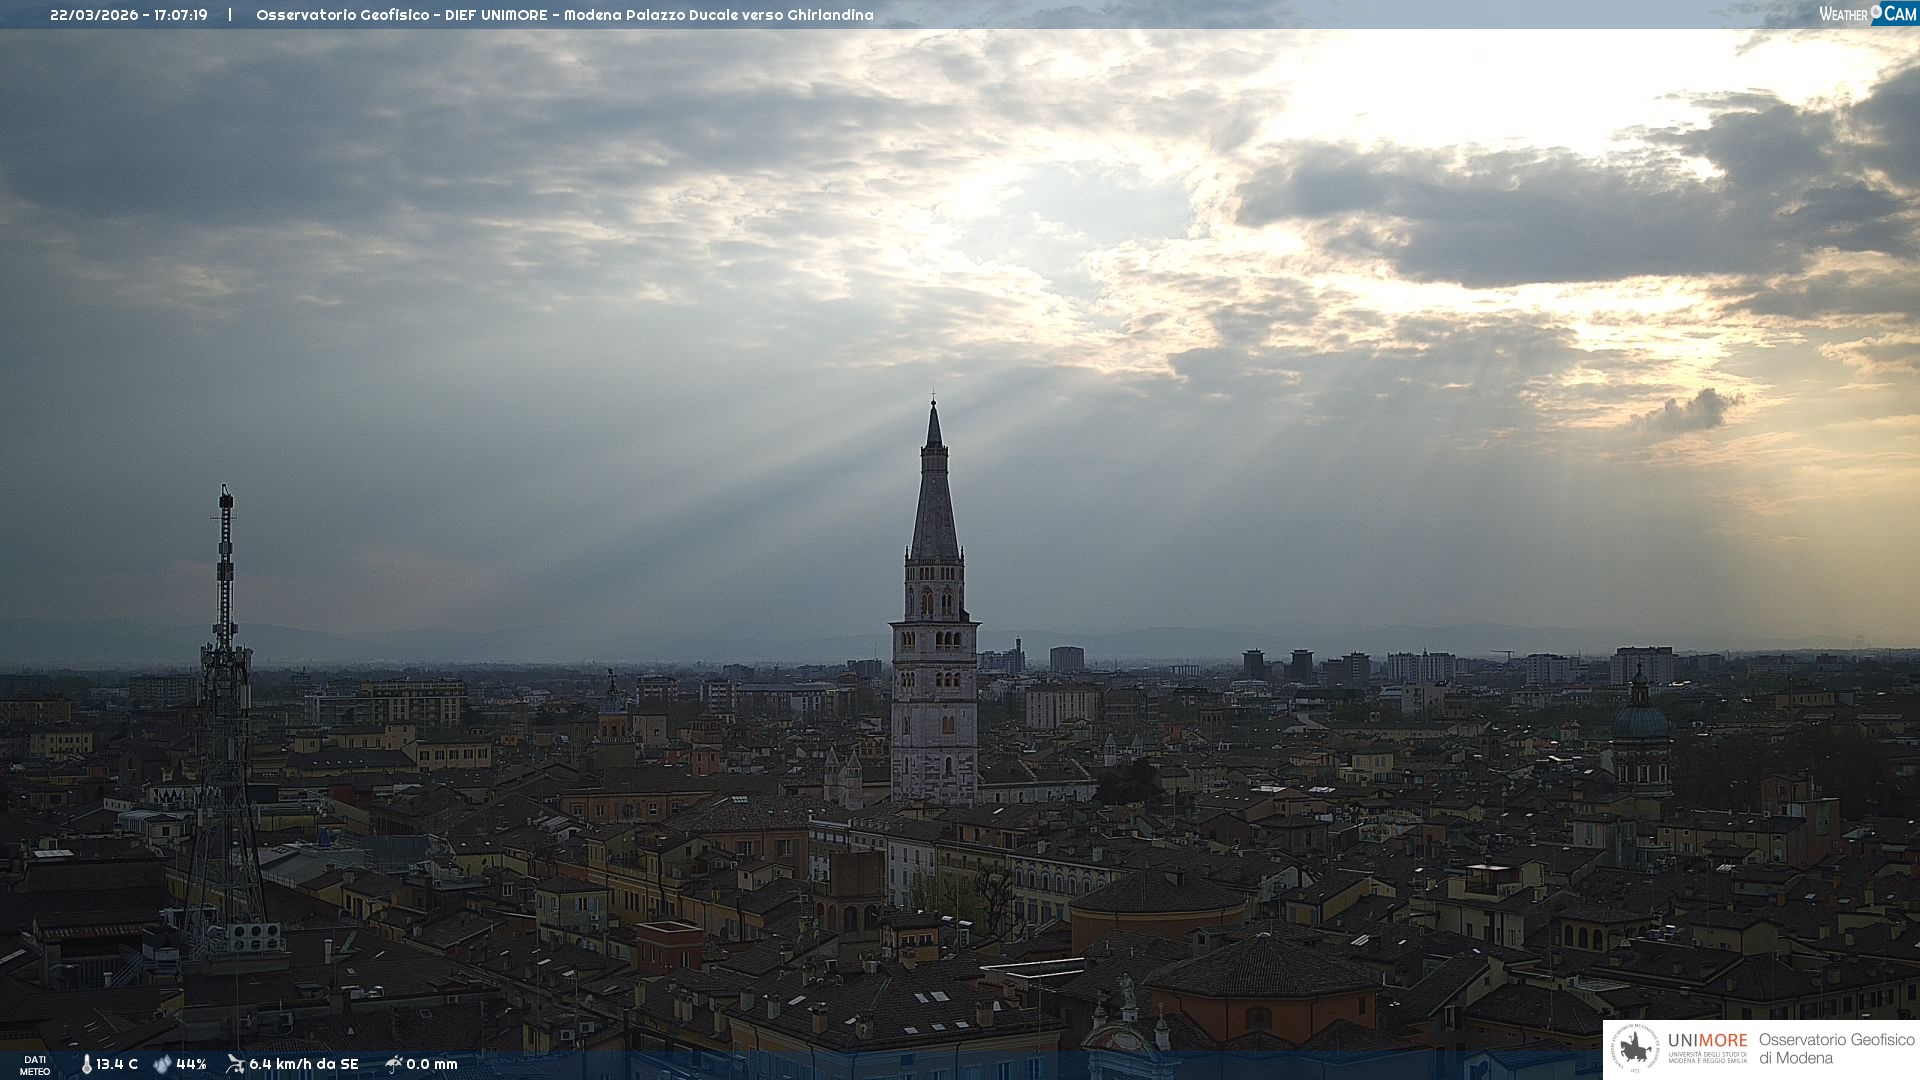Click the thermometer temperature icon
This screenshot has width=1920, height=1080.
point(86,1064)
